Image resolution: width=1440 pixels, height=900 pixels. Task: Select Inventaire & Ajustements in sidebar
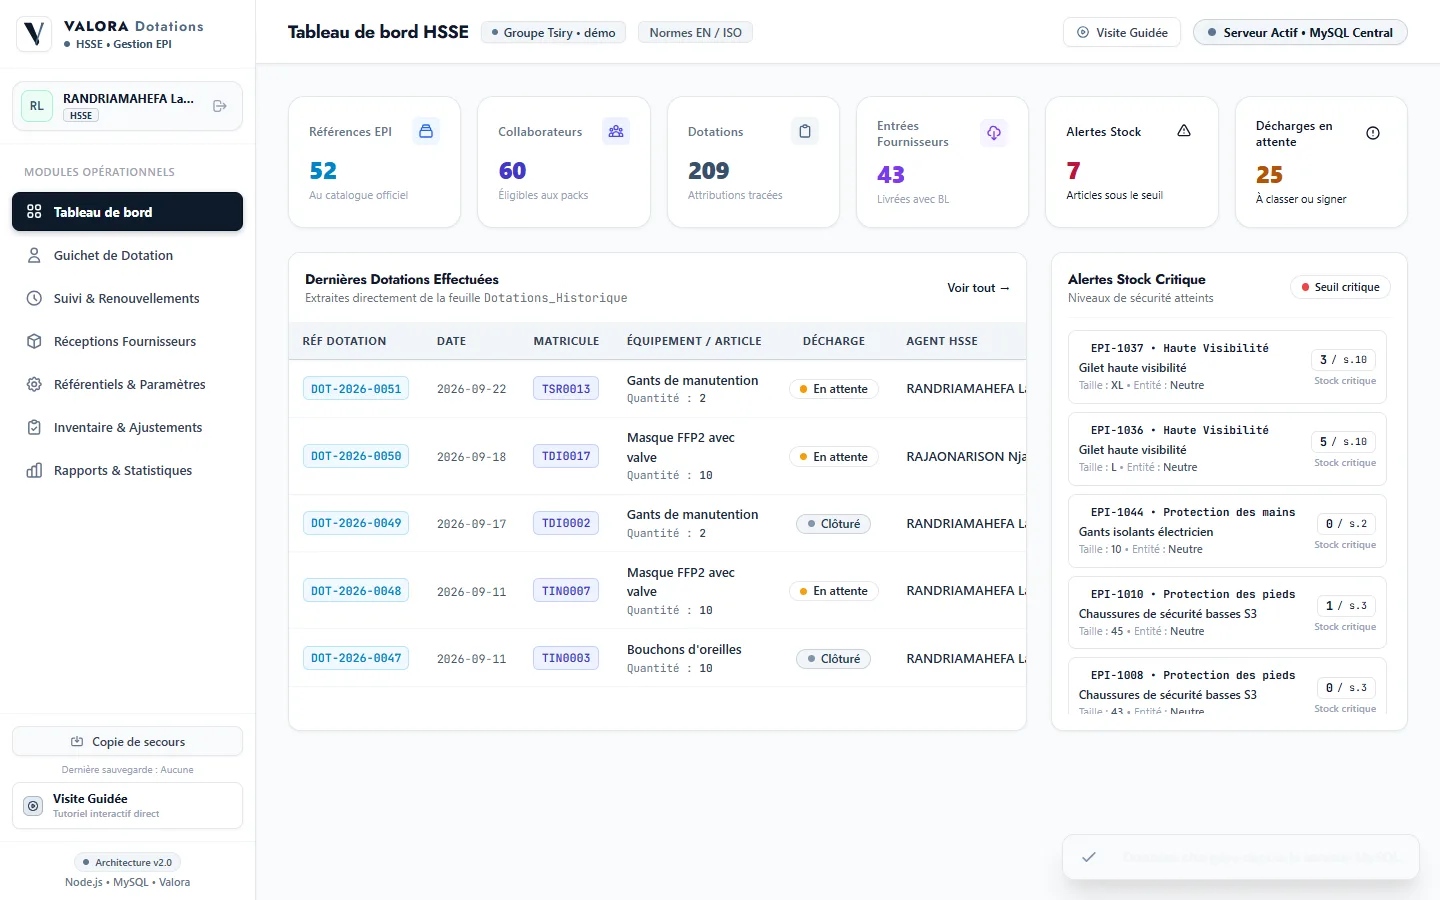point(127,427)
